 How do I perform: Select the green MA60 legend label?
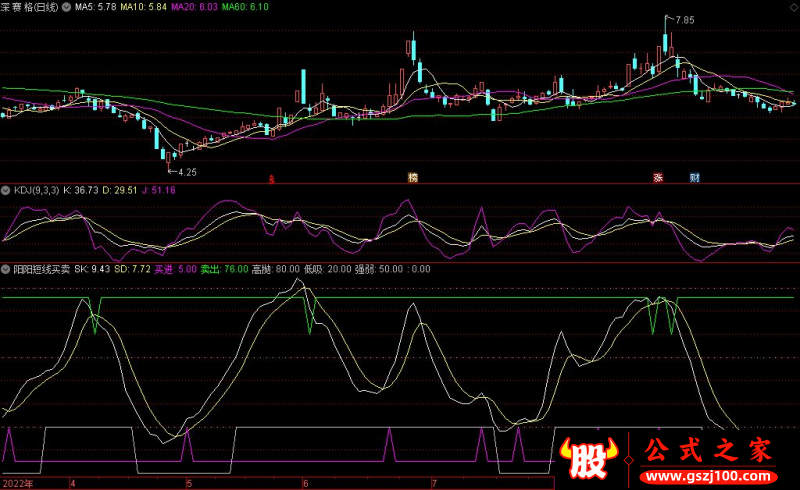(x=245, y=7)
